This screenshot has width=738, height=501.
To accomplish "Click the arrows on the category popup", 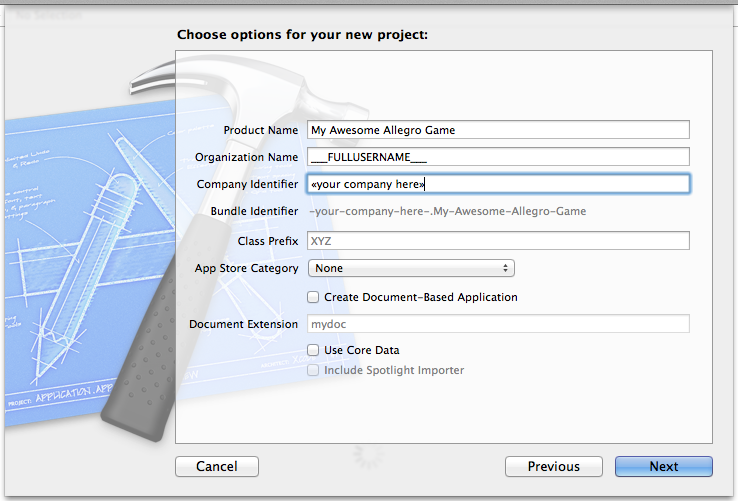I will coord(506,268).
